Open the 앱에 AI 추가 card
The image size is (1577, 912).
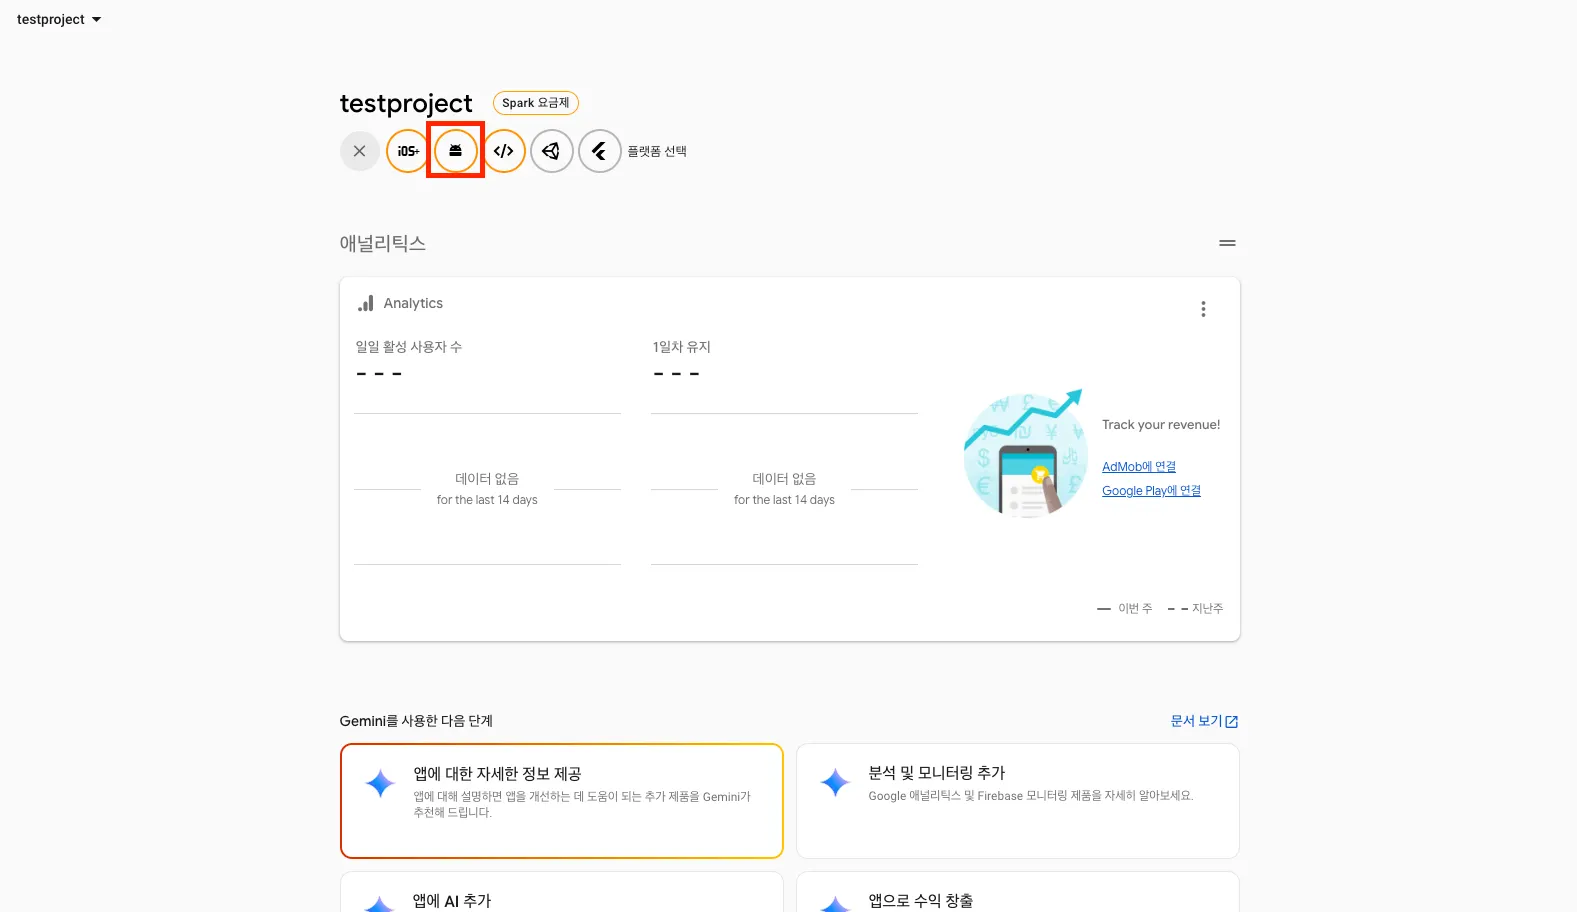tap(562, 893)
